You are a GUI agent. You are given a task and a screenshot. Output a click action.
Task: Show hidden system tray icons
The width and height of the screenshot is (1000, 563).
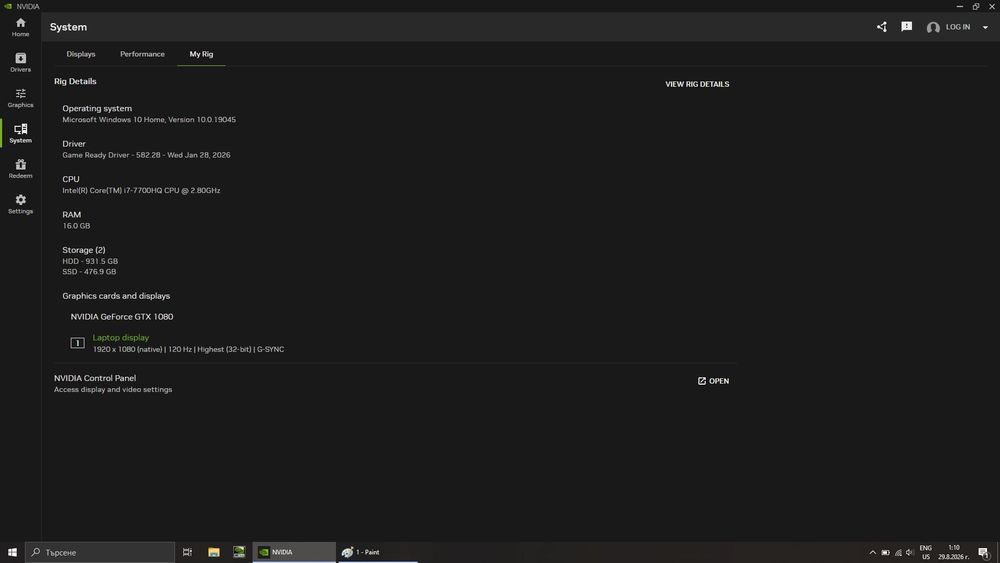click(x=872, y=553)
